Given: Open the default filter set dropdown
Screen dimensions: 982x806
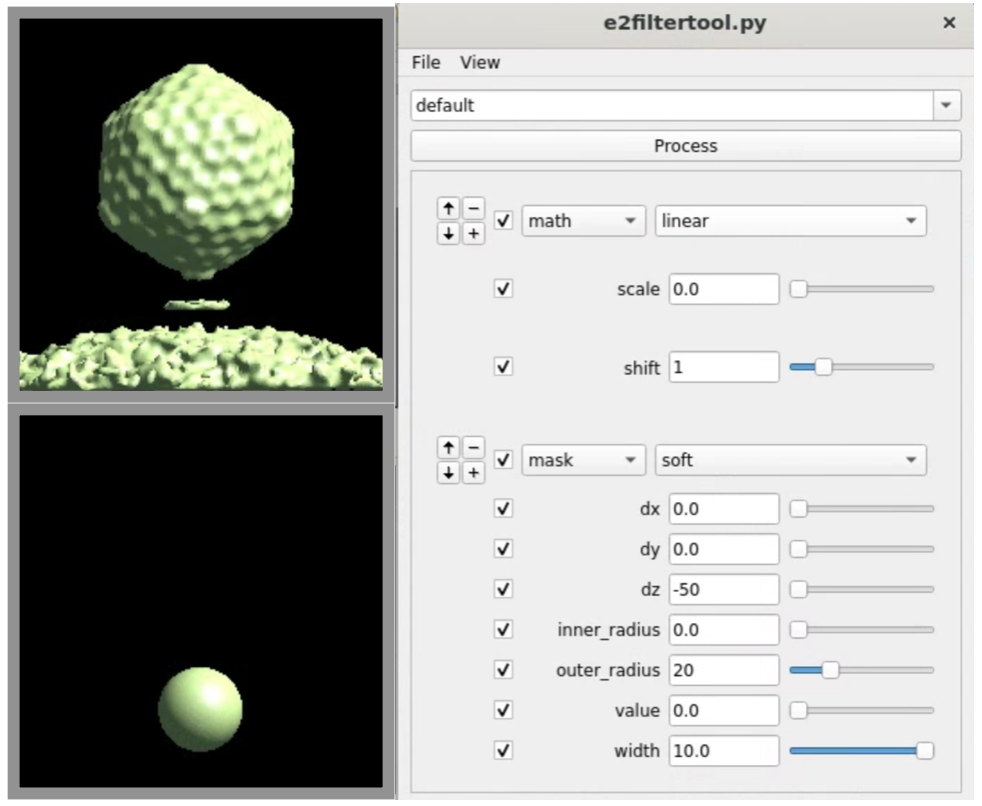Looking at the screenshot, I should click(945, 105).
